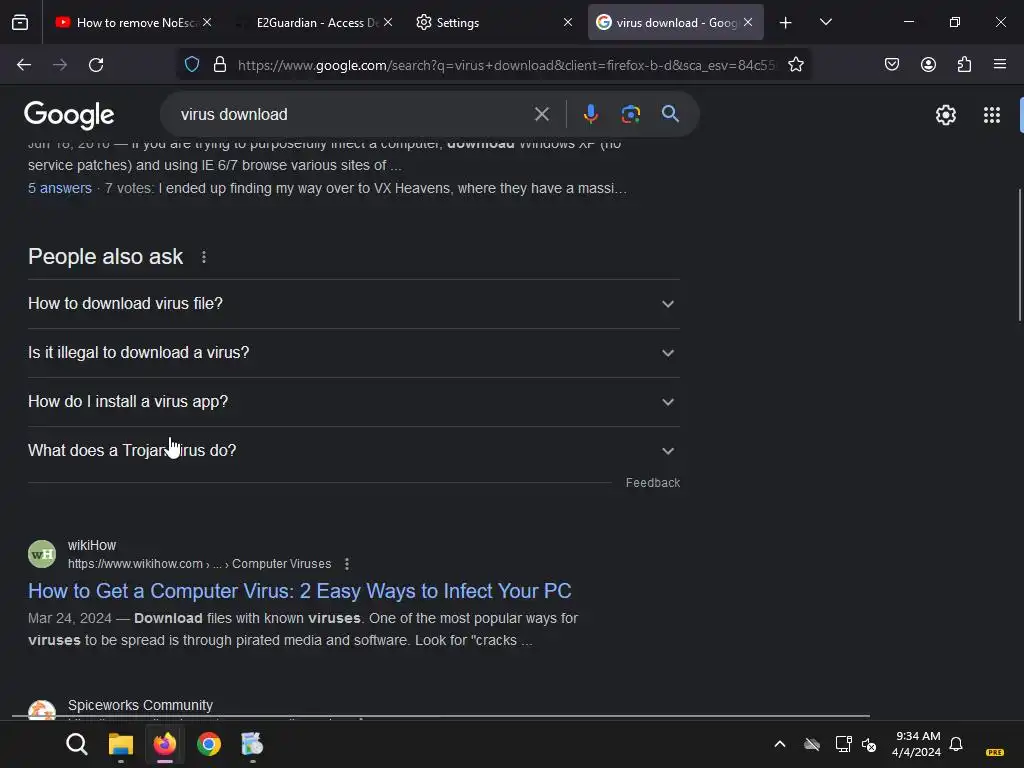The width and height of the screenshot is (1024, 768).
Task: Expand 'What does a Trojan virus do?'
Action: (x=354, y=451)
